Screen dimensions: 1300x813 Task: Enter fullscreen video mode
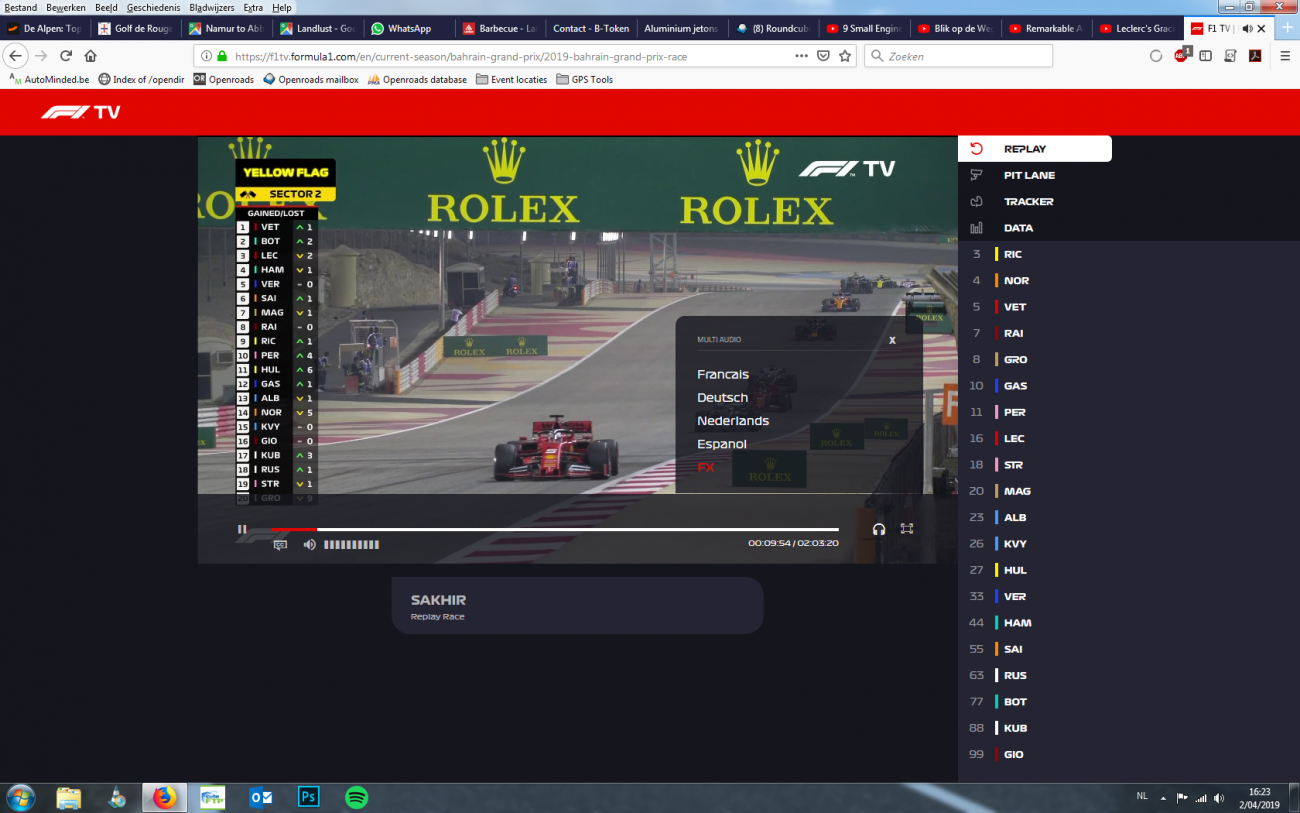pyautogui.click(x=907, y=529)
